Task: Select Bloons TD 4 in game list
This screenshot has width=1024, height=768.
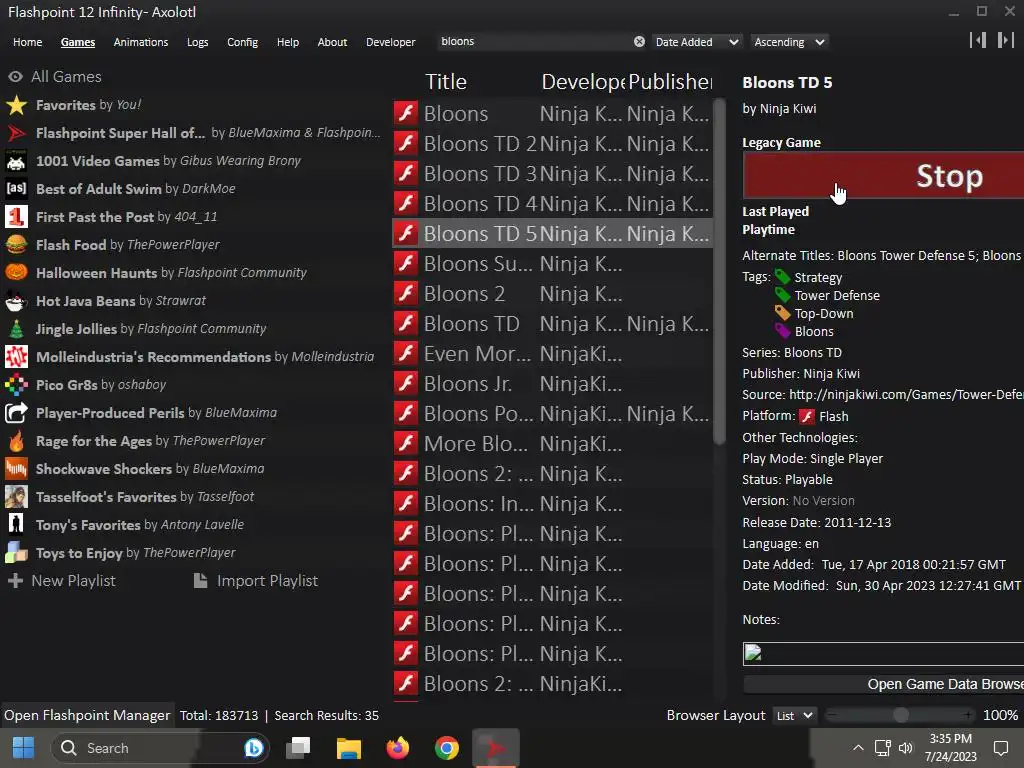Action: click(552, 204)
